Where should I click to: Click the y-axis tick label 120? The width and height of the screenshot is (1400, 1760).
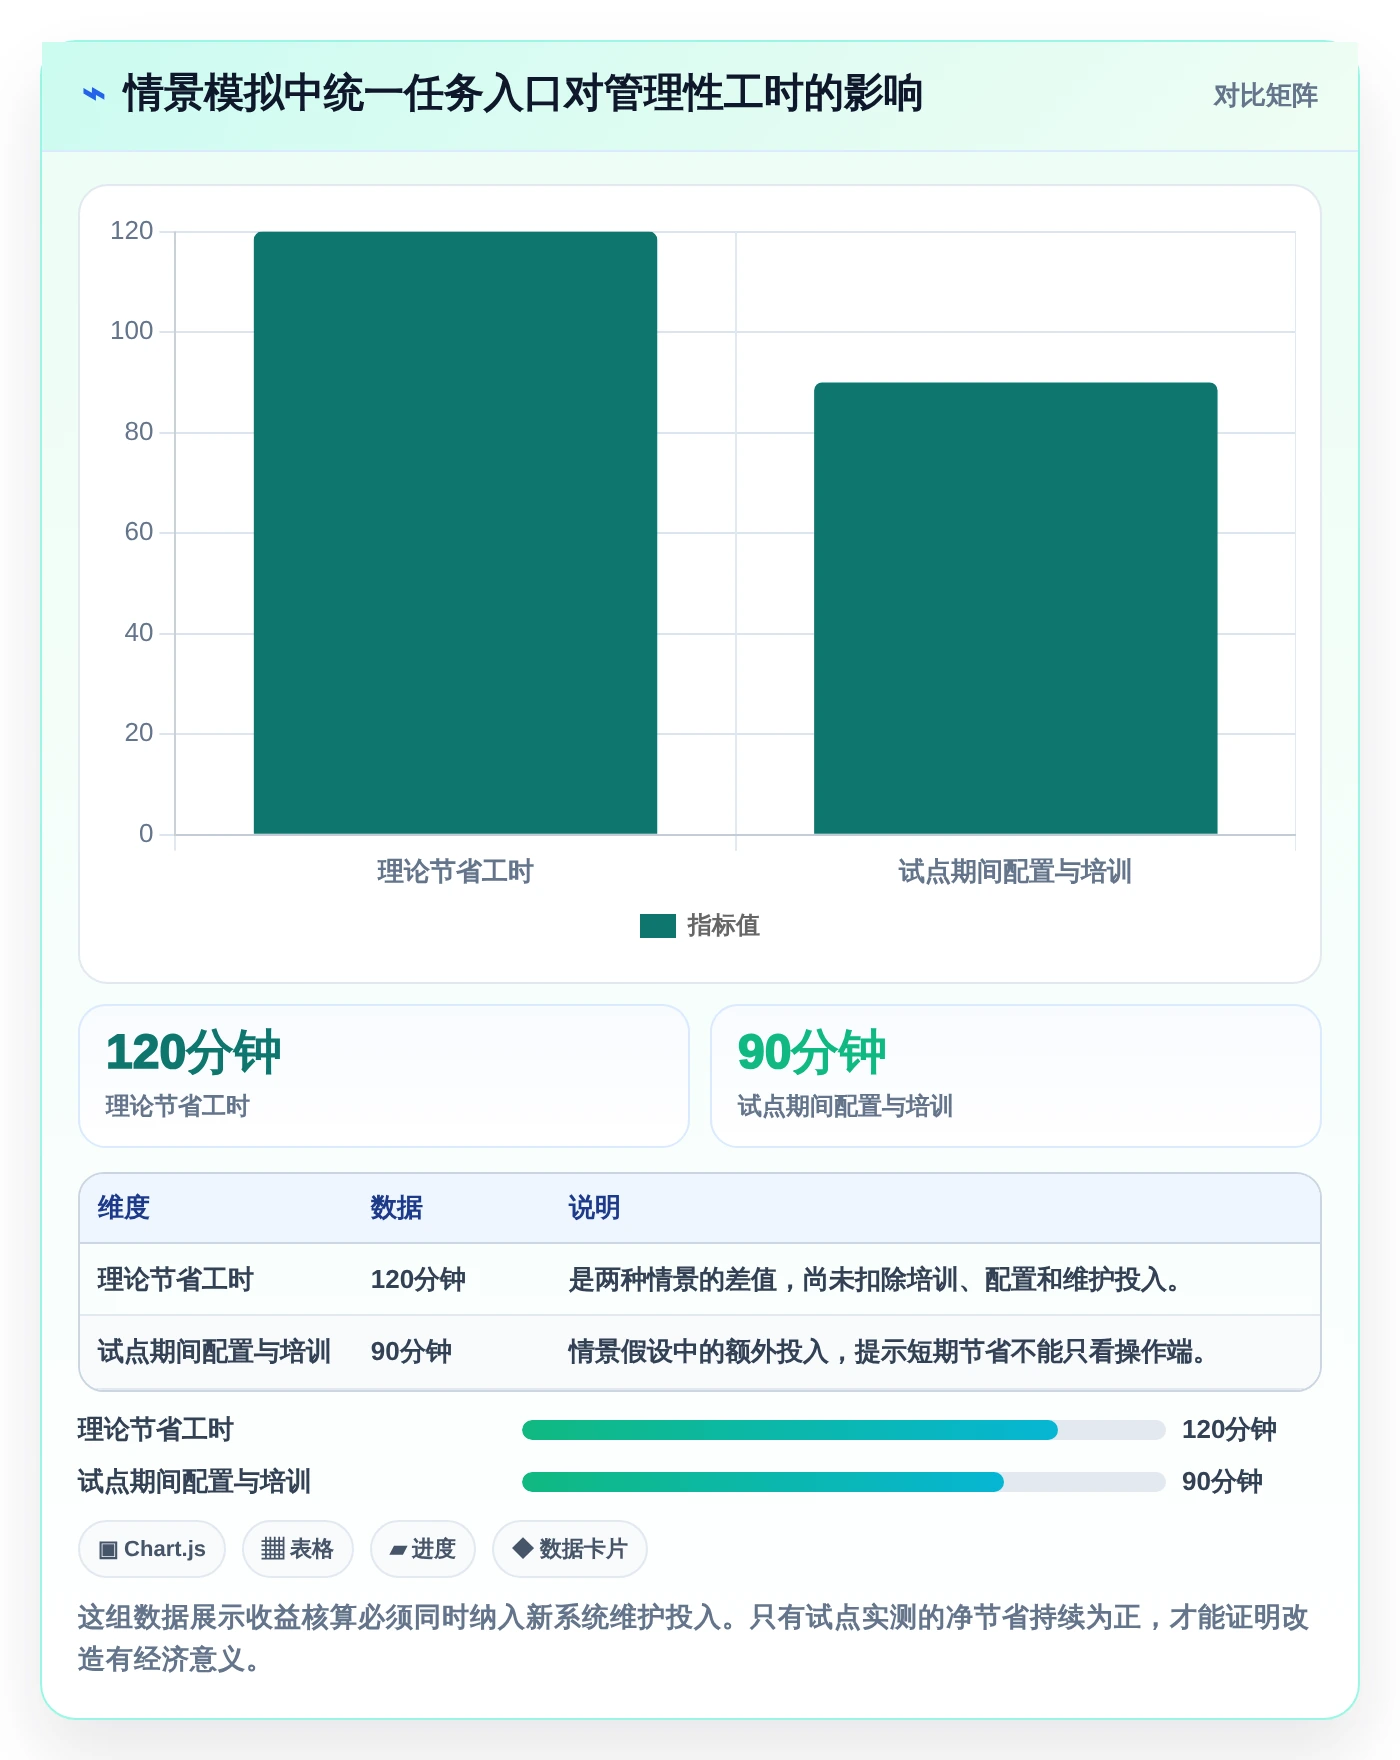(x=132, y=231)
